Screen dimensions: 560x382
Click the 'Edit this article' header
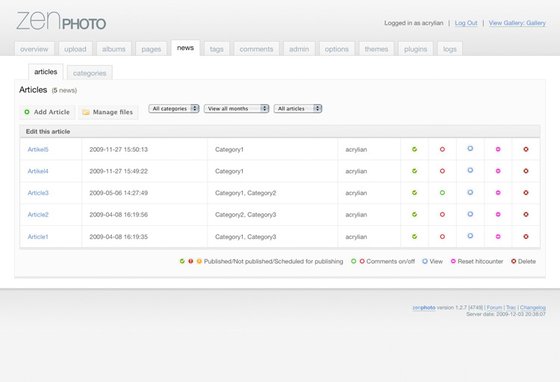point(48,132)
